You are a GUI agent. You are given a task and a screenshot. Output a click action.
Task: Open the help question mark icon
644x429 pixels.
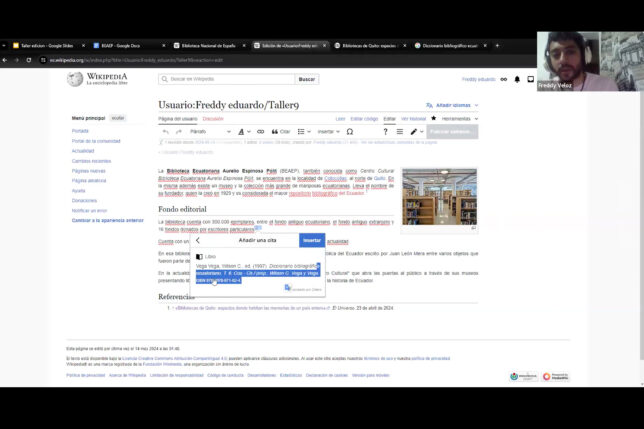pyautogui.click(x=385, y=131)
